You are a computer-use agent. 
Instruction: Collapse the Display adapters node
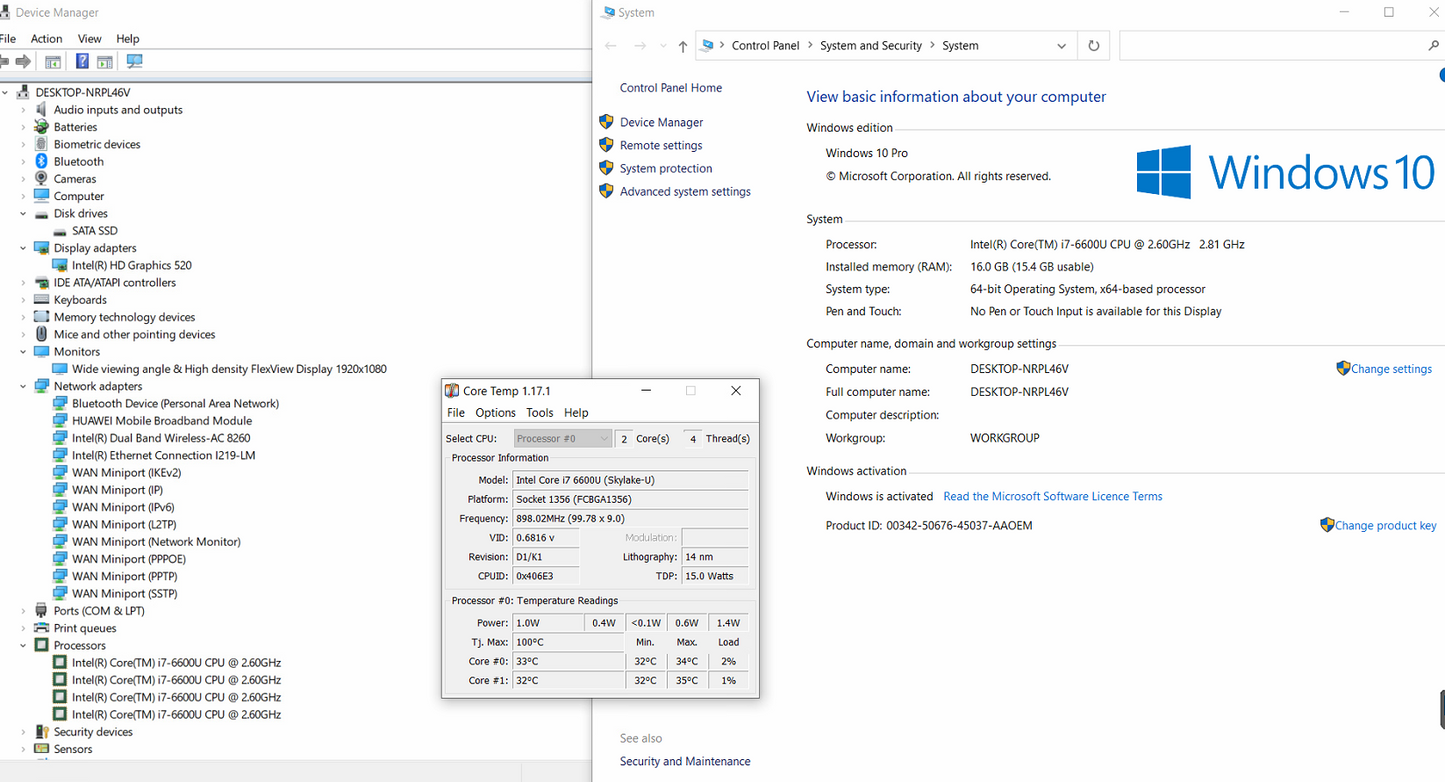[x=23, y=248]
